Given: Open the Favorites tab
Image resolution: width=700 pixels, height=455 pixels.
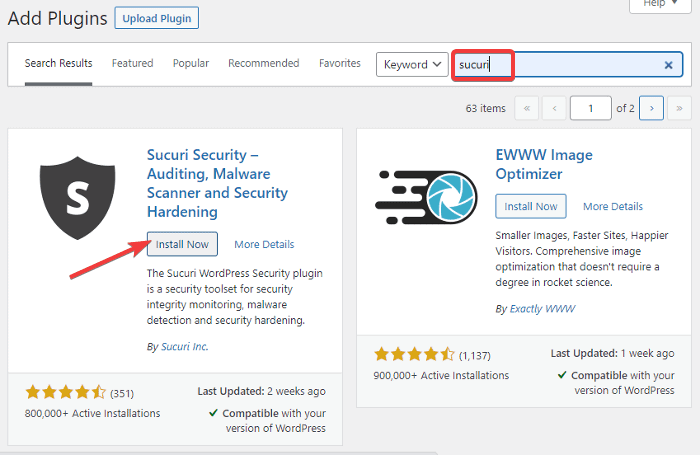Looking at the screenshot, I should pos(340,63).
